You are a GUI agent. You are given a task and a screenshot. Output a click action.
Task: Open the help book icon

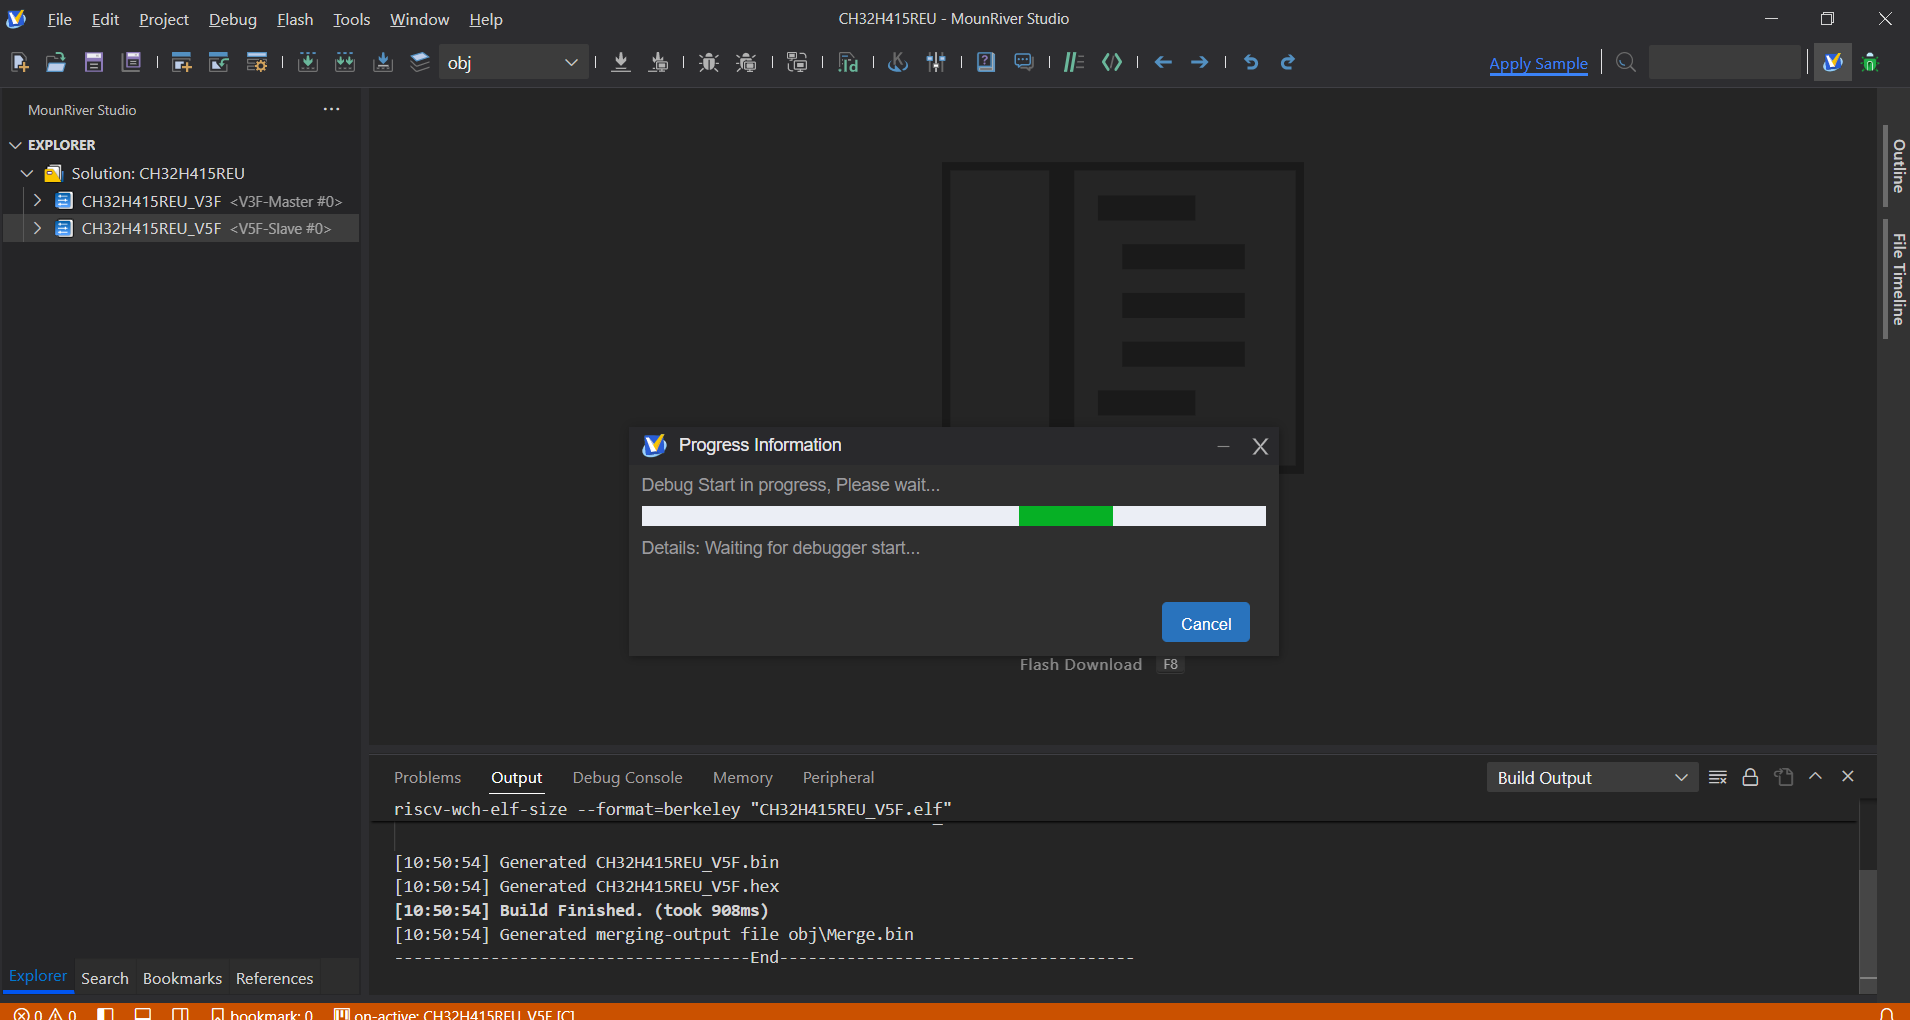(986, 62)
